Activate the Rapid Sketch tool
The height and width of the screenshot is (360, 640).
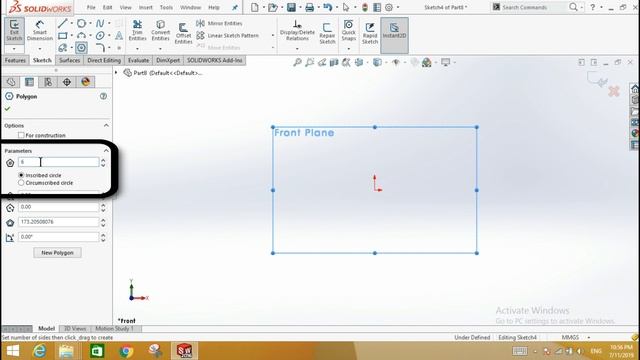[370, 33]
